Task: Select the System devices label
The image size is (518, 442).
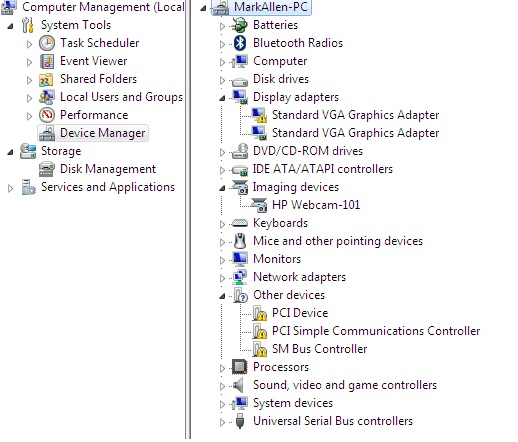Action: click(293, 403)
